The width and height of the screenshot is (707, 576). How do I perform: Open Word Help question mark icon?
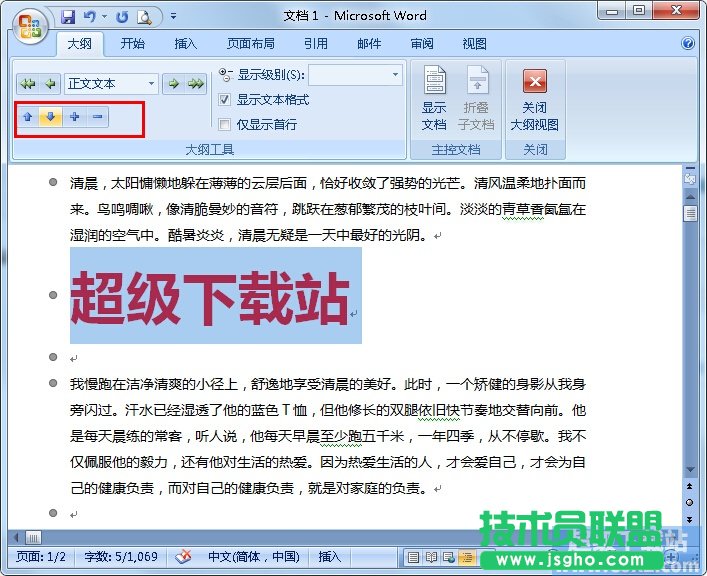click(688, 44)
